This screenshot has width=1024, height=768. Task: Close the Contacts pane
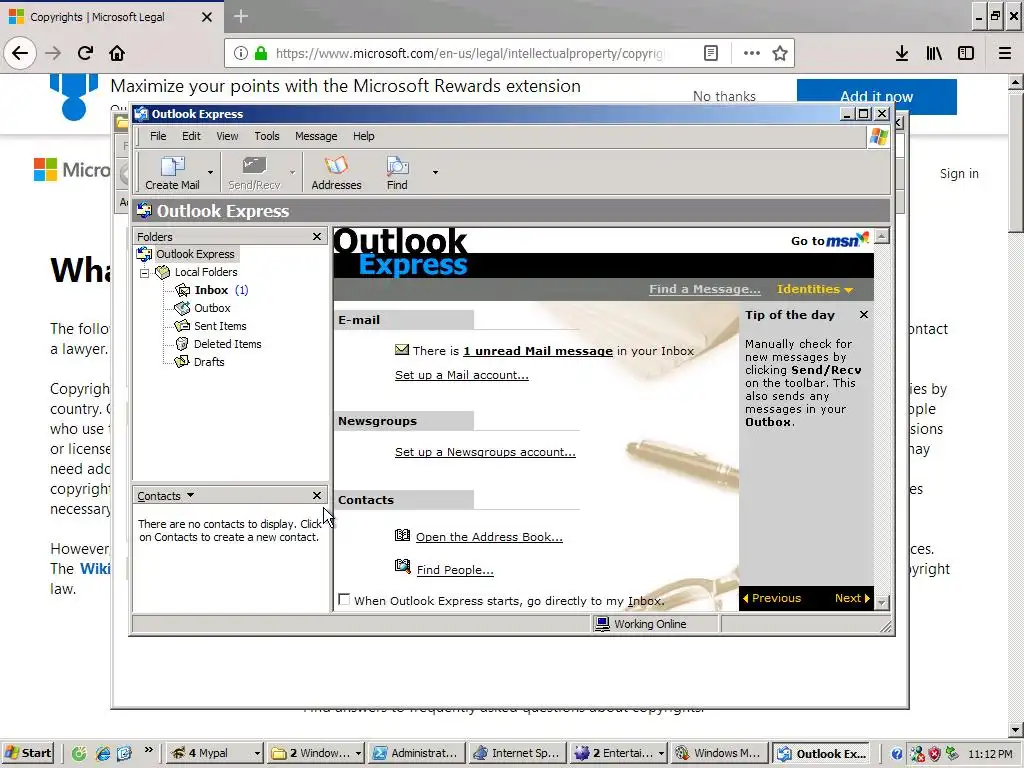[317, 496]
